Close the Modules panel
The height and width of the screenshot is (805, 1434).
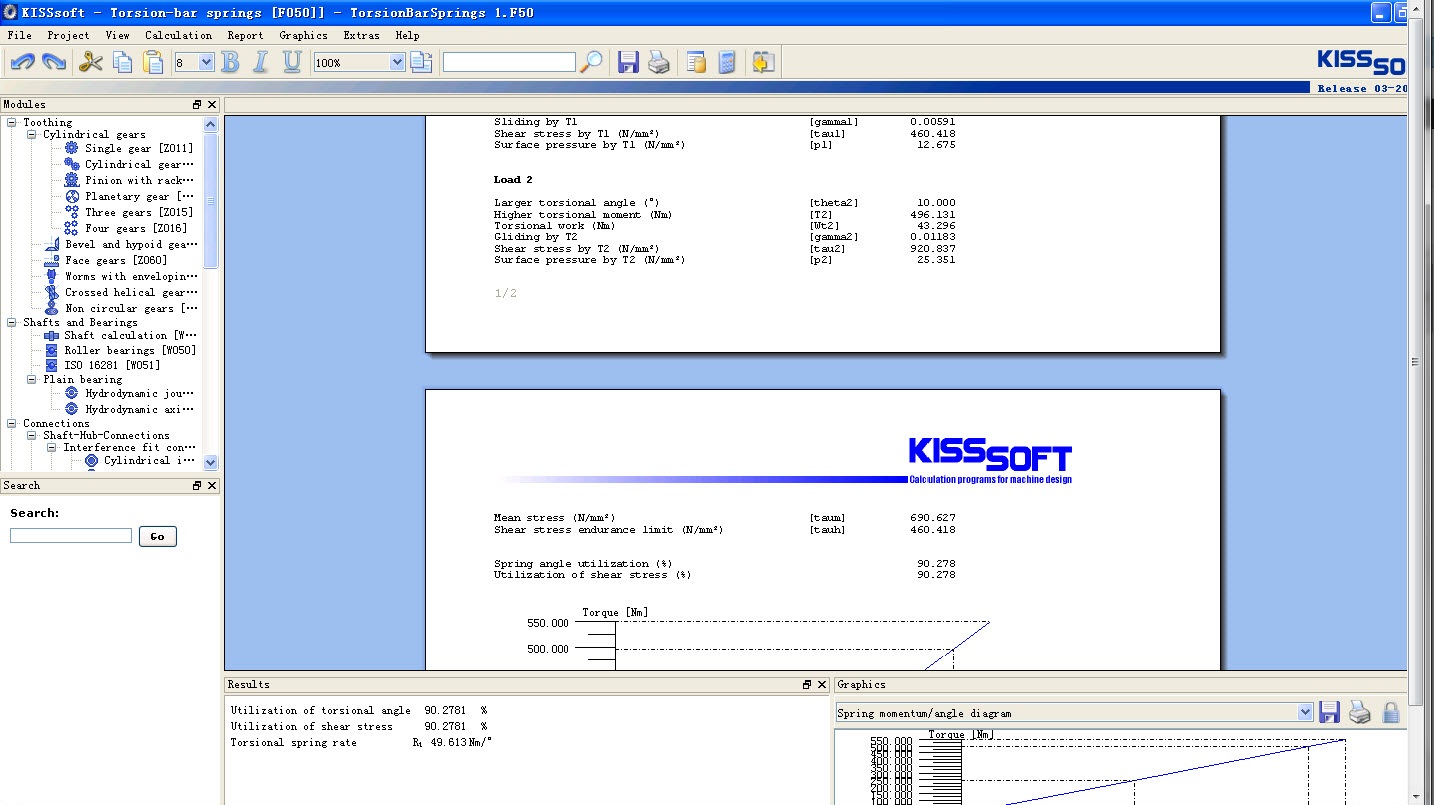coord(212,104)
